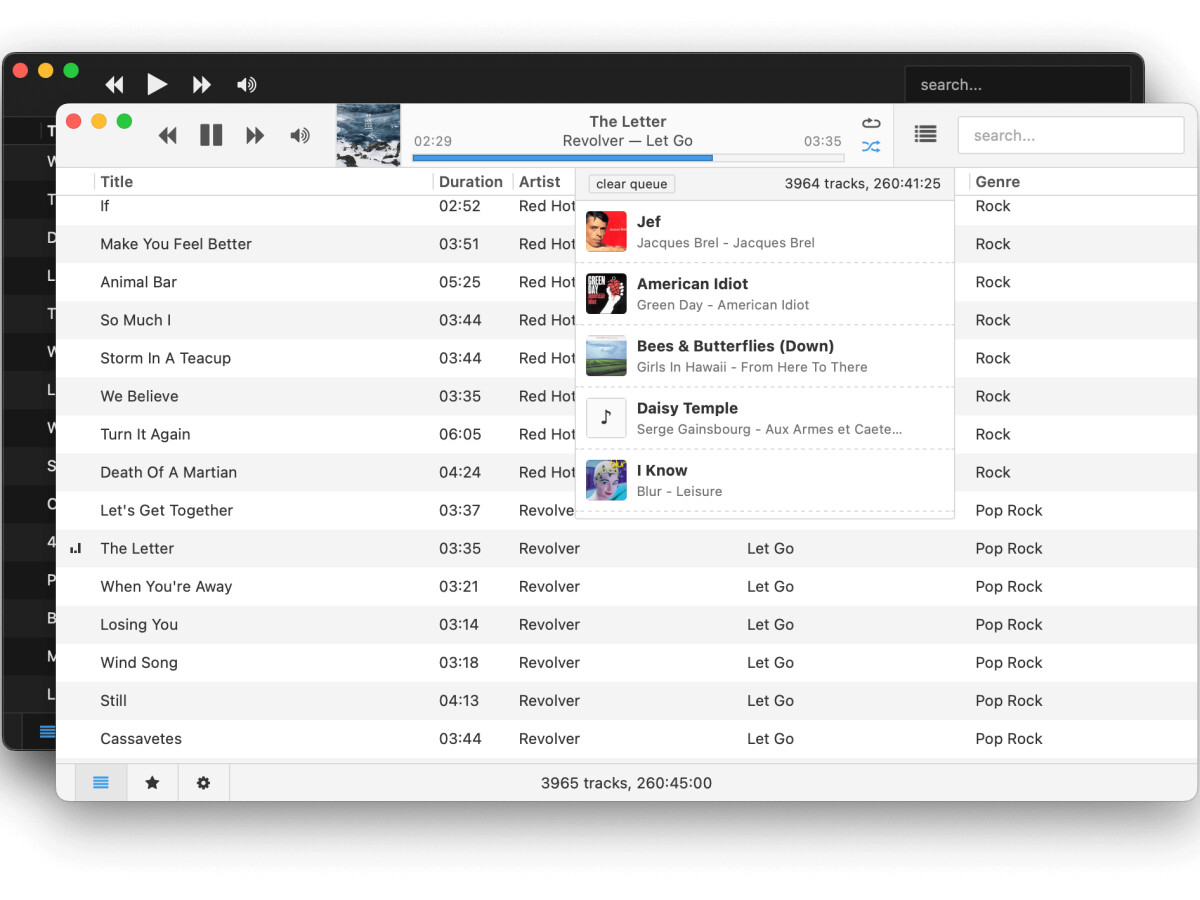Image resolution: width=1200 pixels, height=900 pixels.
Task: Select the 'Cassavetes' track row
Action: (626, 738)
